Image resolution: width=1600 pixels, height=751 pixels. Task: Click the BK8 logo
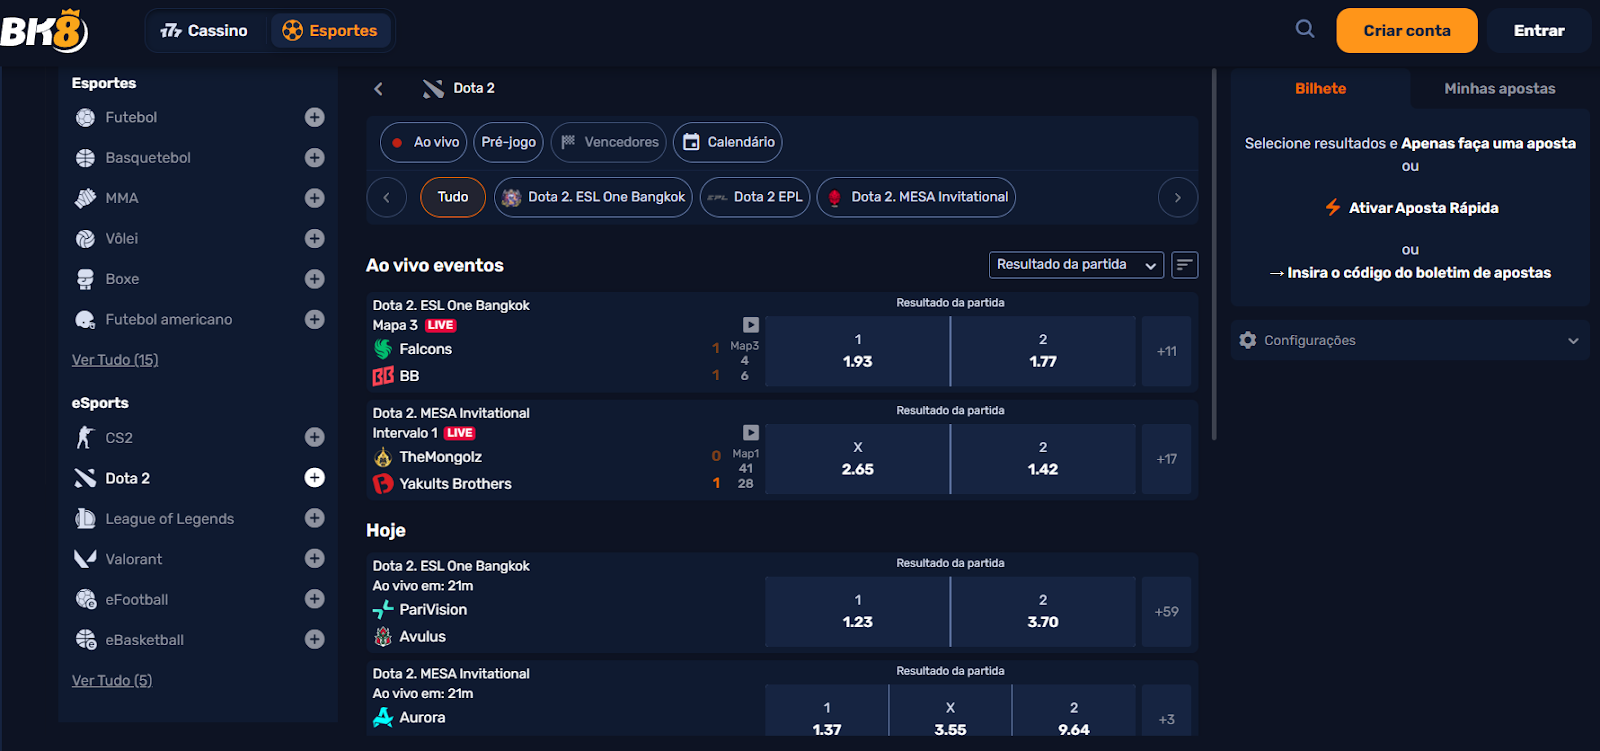45,31
